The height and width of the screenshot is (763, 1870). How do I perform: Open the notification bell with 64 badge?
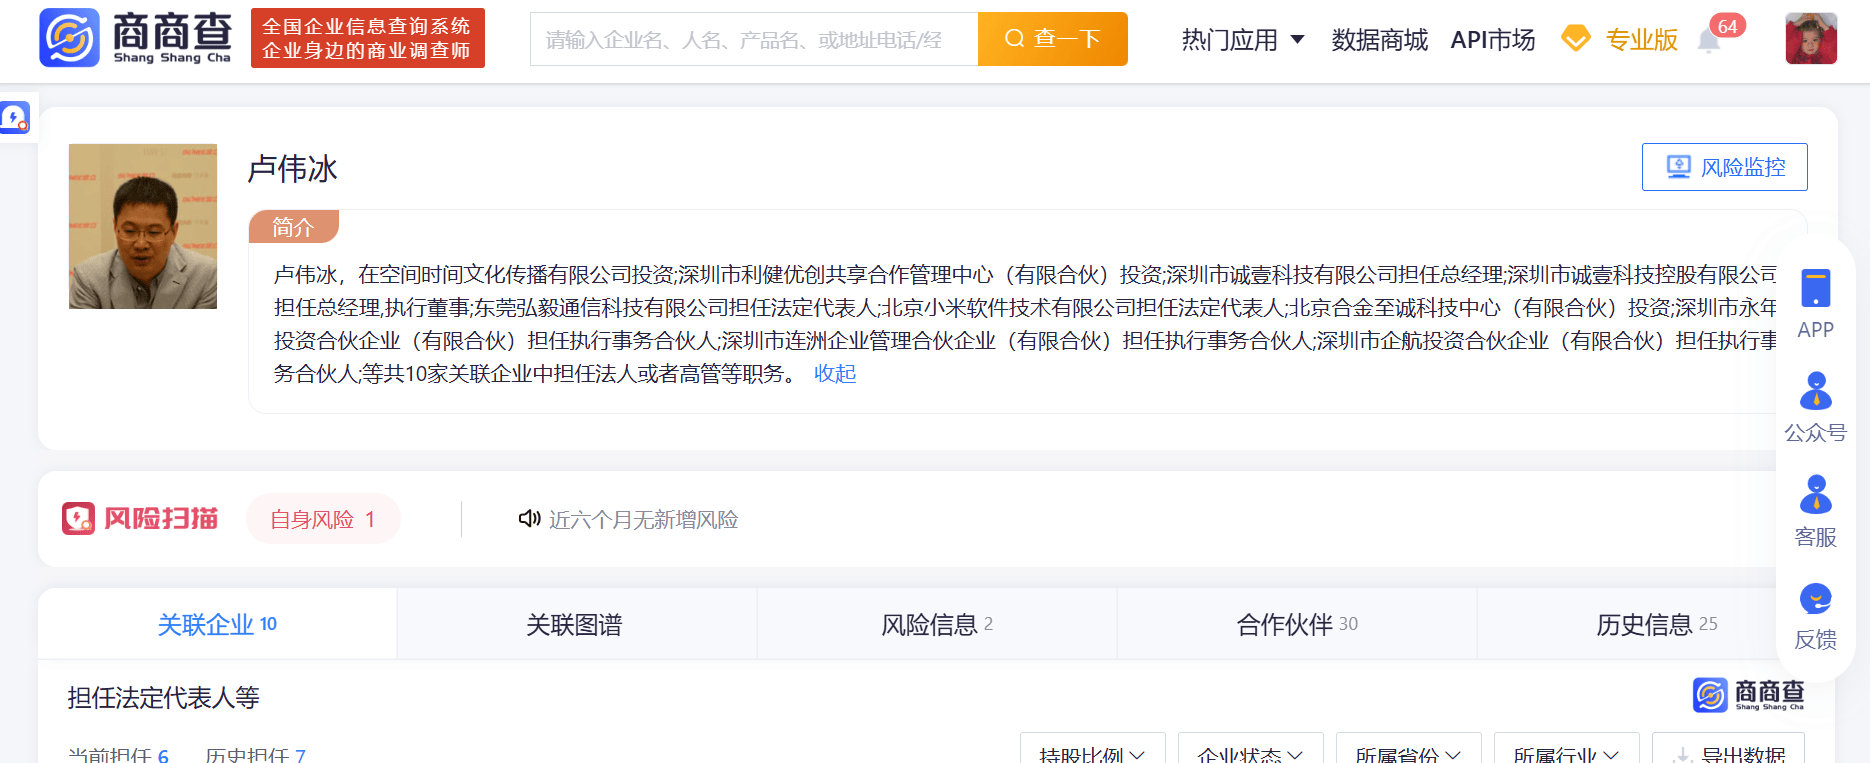pos(1709,41)
